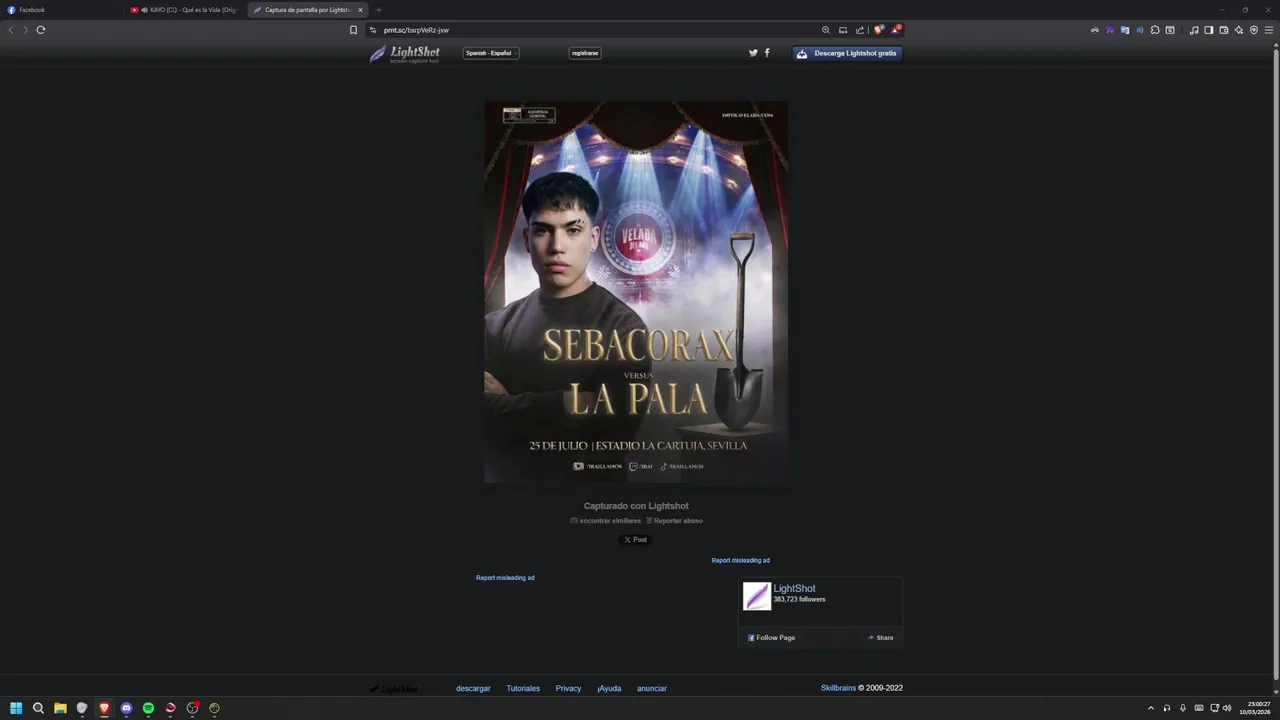Close the Captura de pantalla por Lightshot tab
Screen dimensions: 1280x720
pos(360,10)
